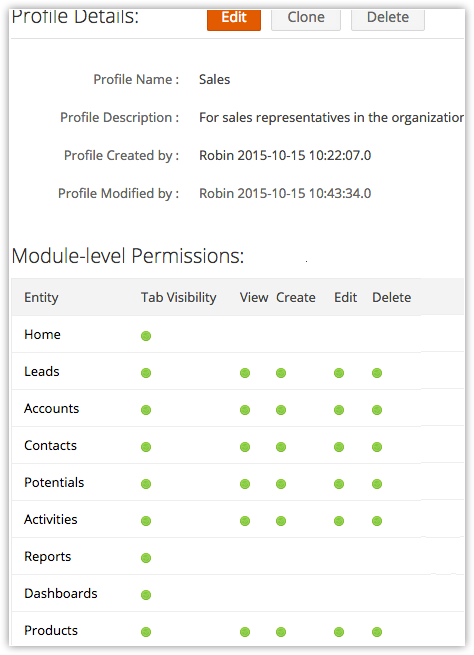Click Accounts Edit permission dot

click(x=339, y=410)
